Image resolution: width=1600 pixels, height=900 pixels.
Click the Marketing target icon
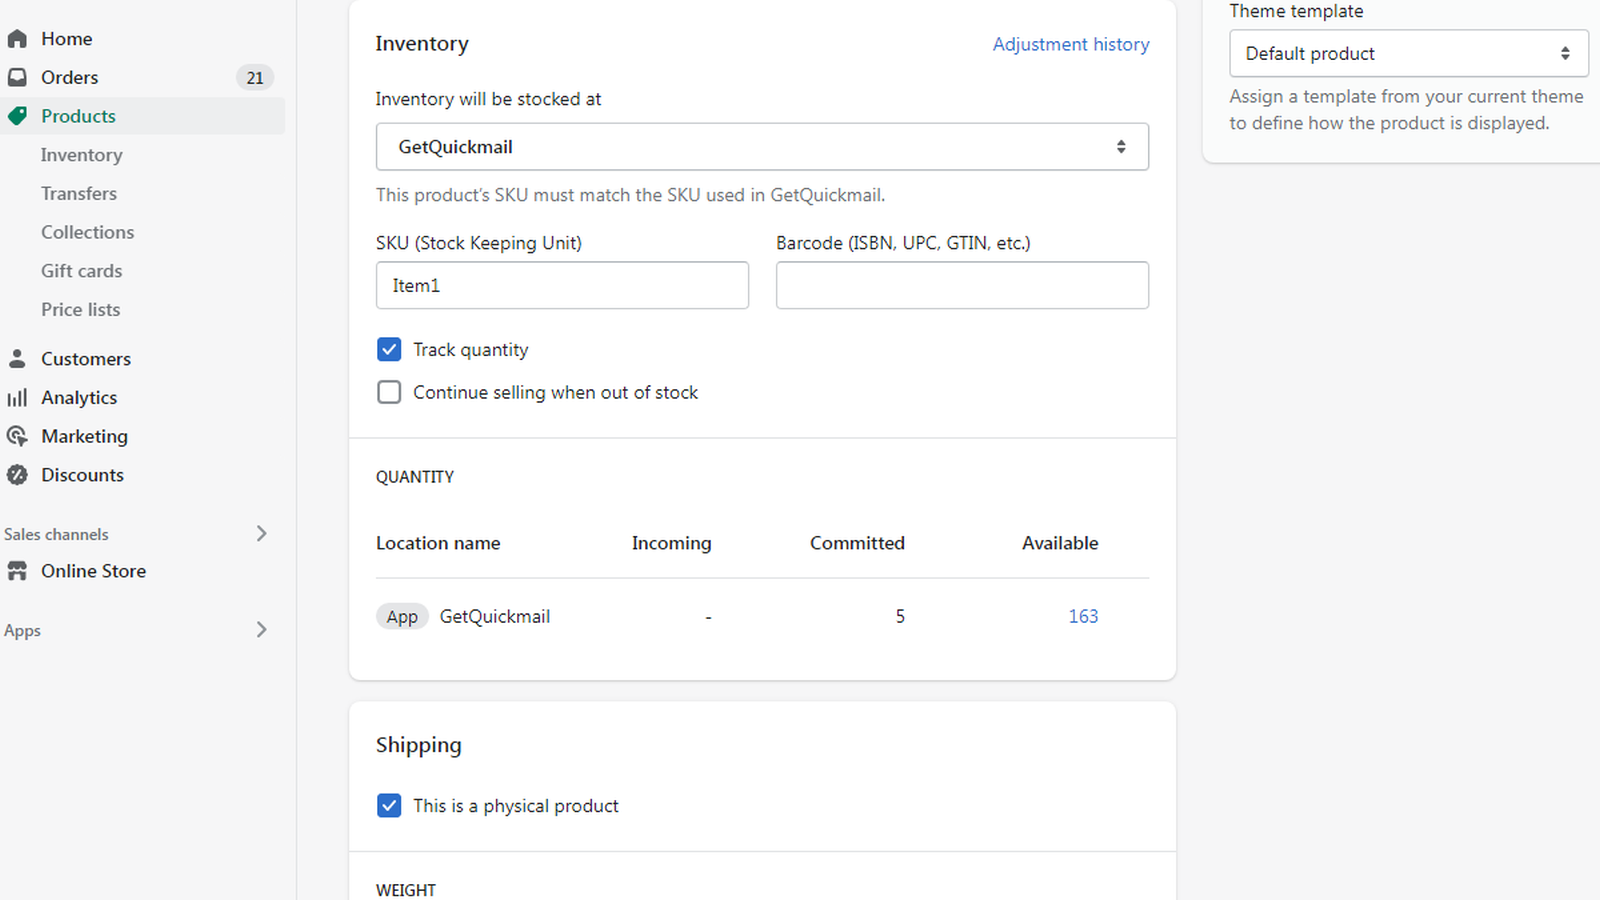click(x=17, y=436)
